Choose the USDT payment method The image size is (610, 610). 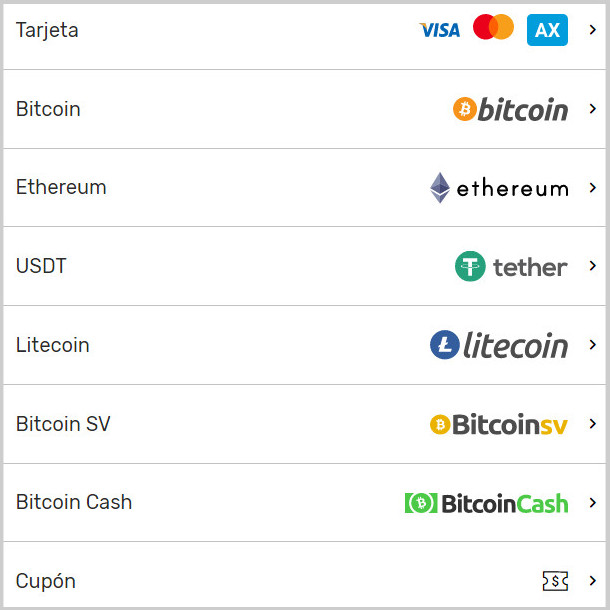41,266
